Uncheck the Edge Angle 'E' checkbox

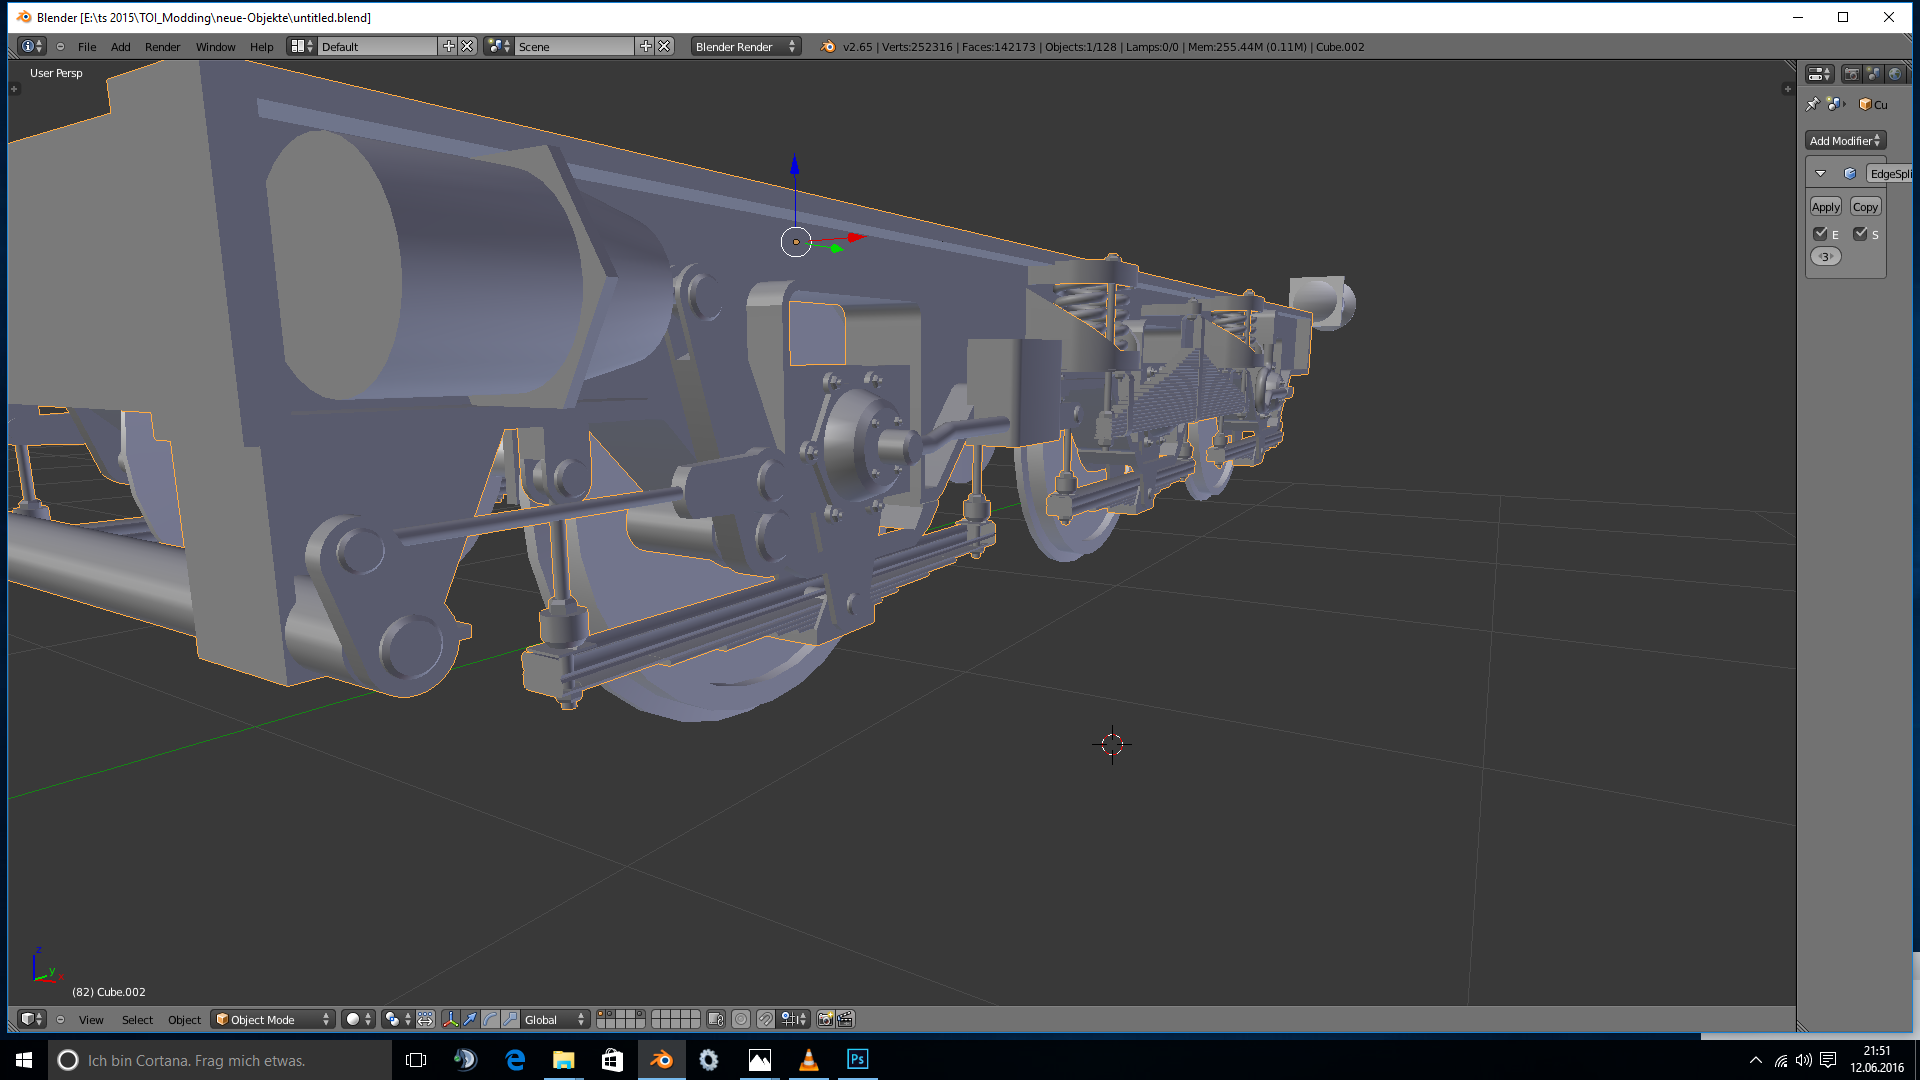pos(1820,234)
